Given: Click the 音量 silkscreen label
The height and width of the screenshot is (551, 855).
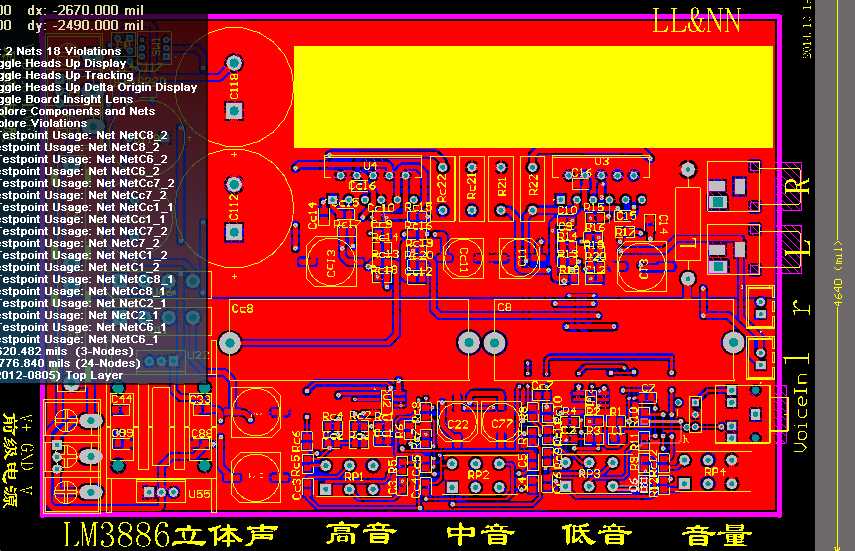Looking at the screenshot, I should click(717, 535).
